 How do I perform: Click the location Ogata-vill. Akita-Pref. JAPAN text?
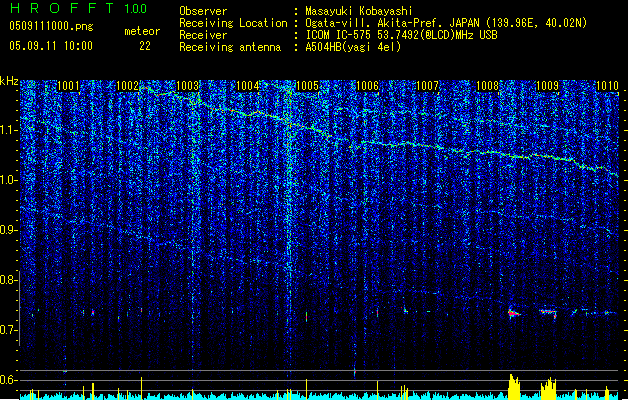coord(392,23)
